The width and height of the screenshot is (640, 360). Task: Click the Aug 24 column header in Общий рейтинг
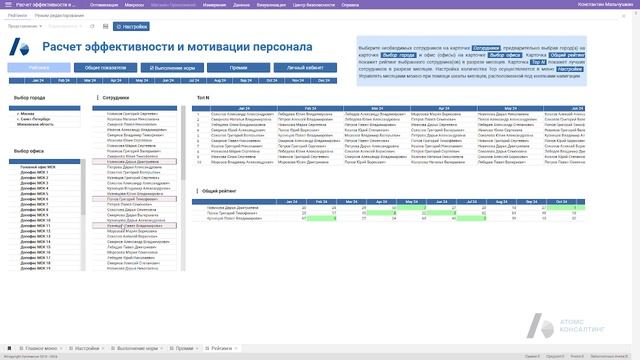501,202
